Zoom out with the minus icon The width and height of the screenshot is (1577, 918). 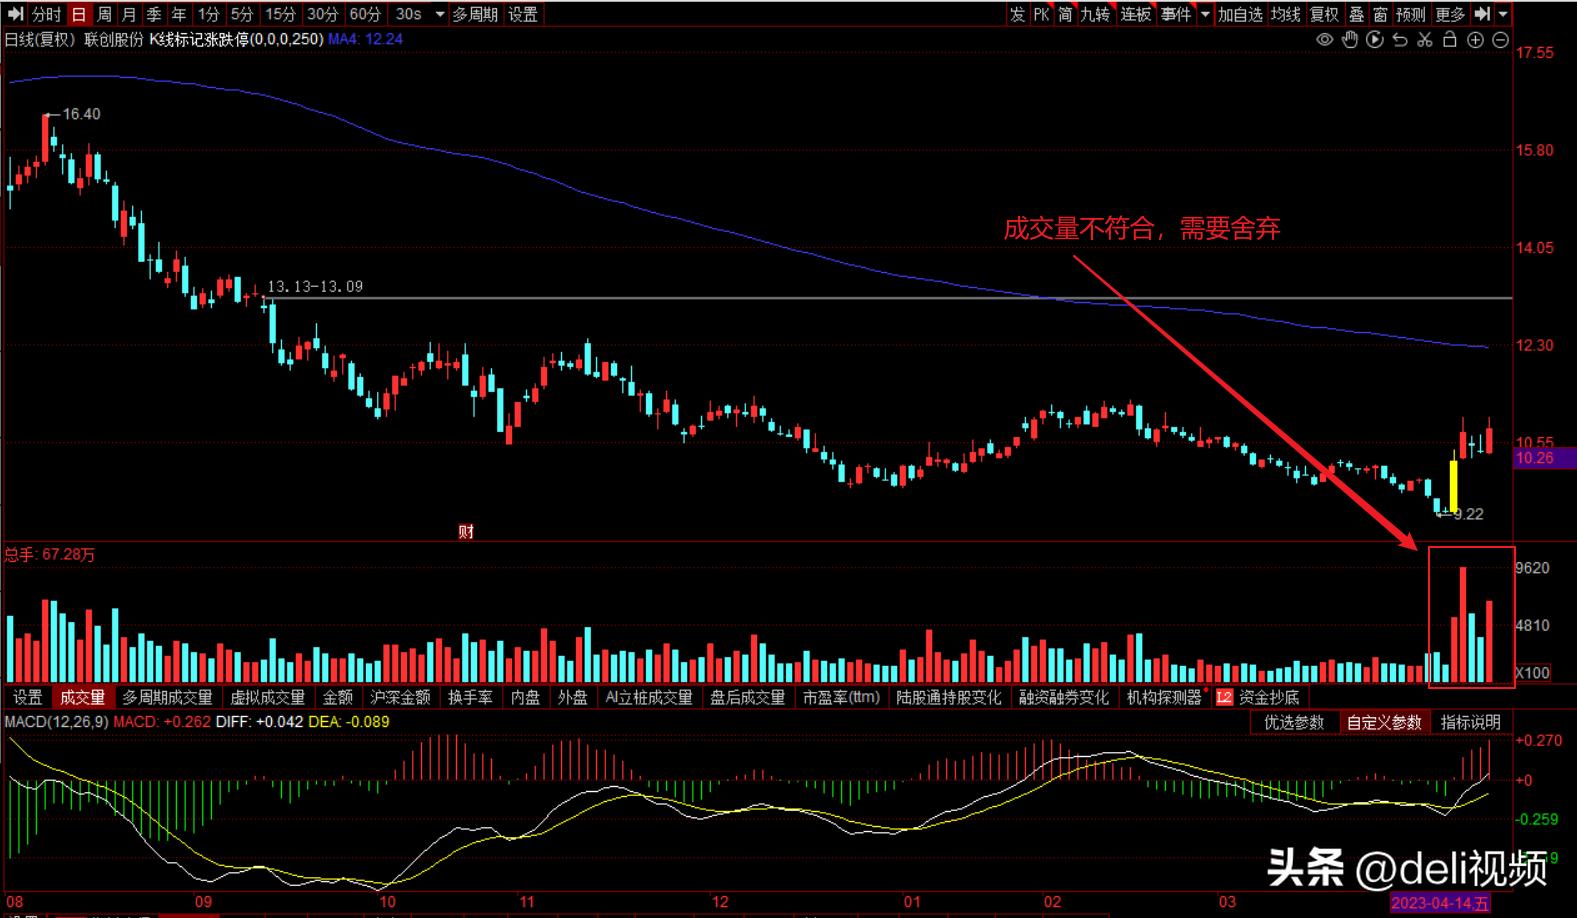coord(1500,40)
